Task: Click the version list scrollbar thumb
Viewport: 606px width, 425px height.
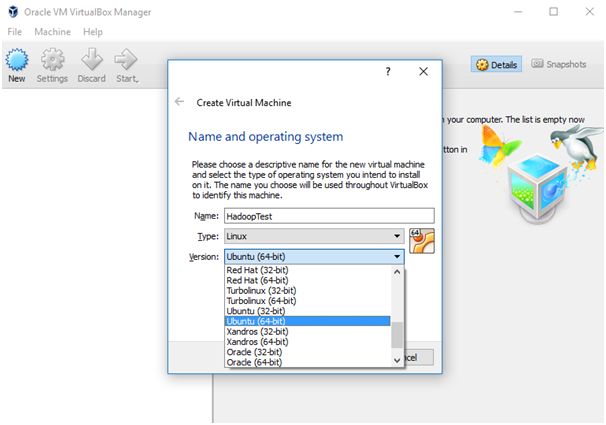Action: tap(397, 335)
